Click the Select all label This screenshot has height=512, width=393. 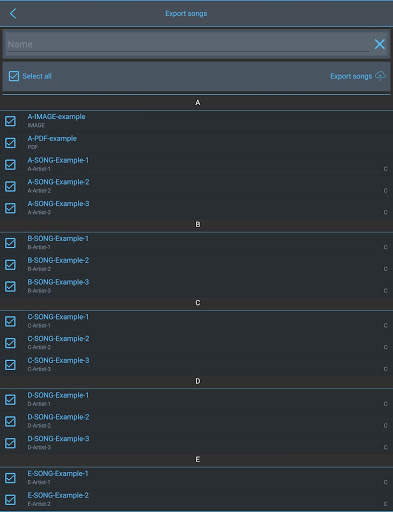(37, 76)
